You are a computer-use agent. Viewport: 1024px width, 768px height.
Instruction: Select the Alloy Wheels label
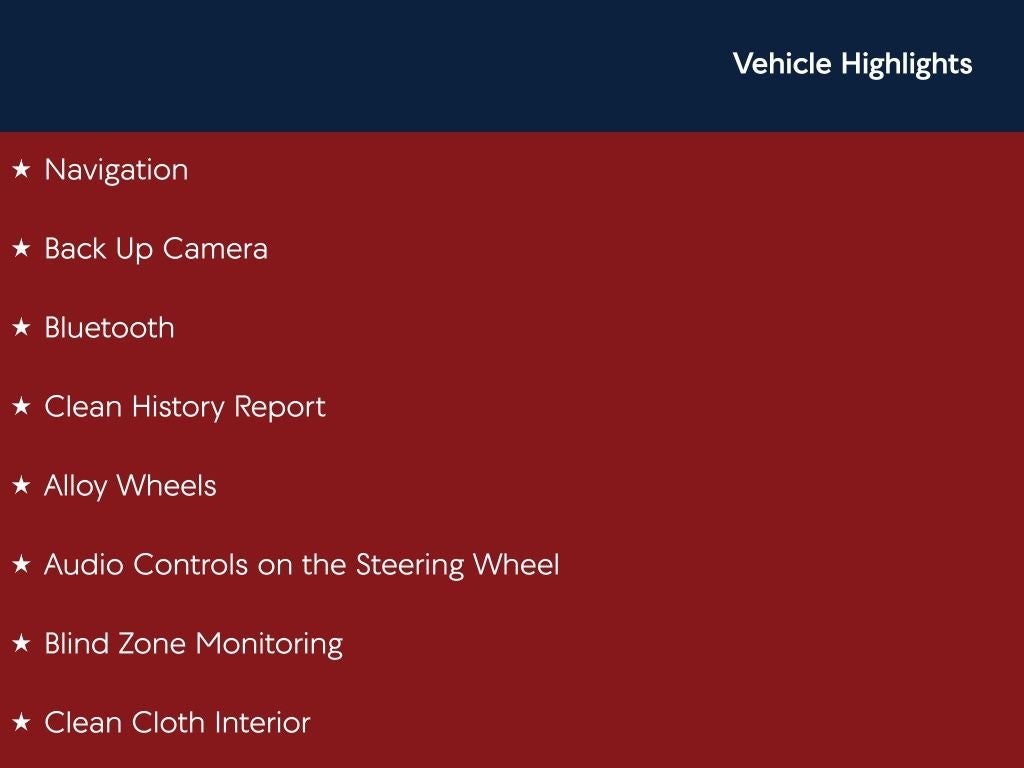coord(130,486)
